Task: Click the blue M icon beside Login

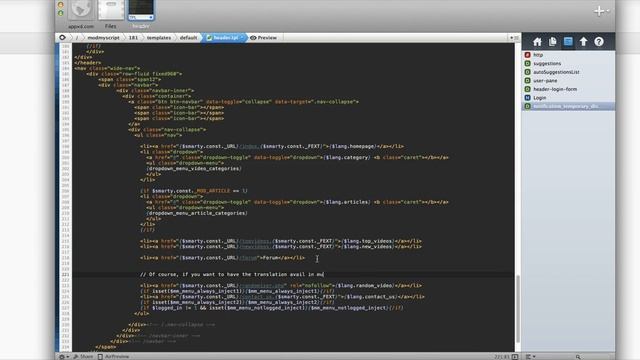Action: [x=527, y=98]
